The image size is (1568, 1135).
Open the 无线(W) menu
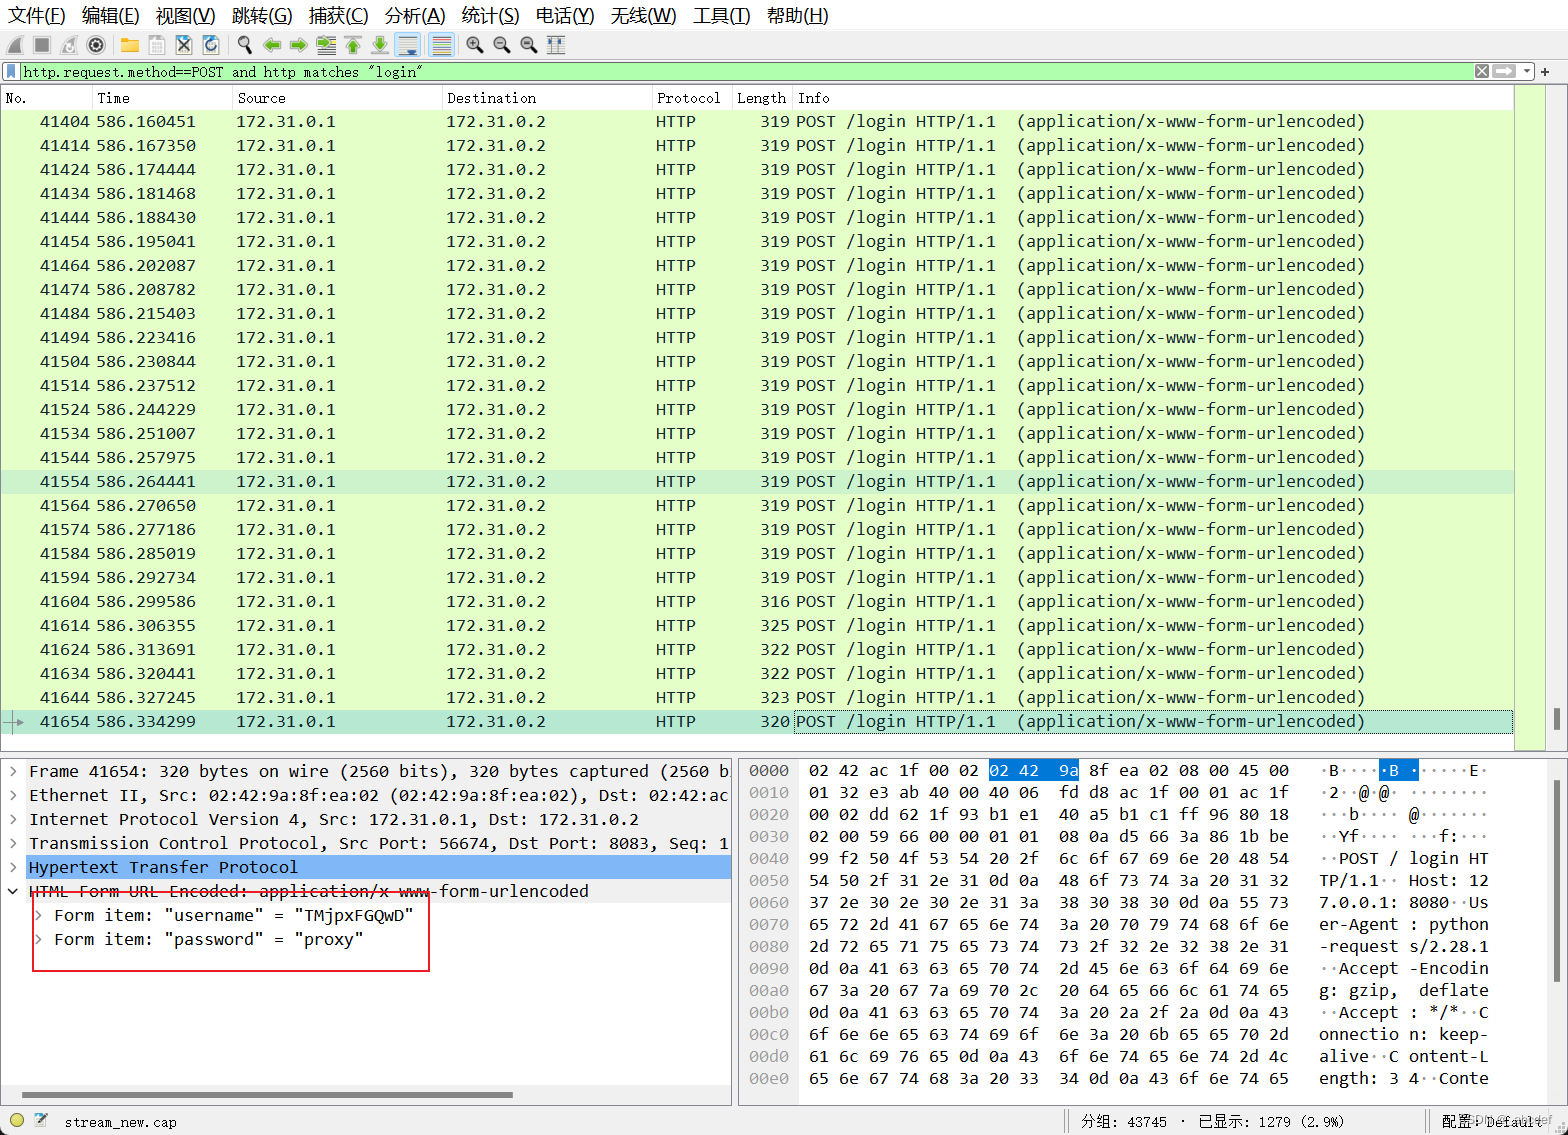(x=644, y=15)
